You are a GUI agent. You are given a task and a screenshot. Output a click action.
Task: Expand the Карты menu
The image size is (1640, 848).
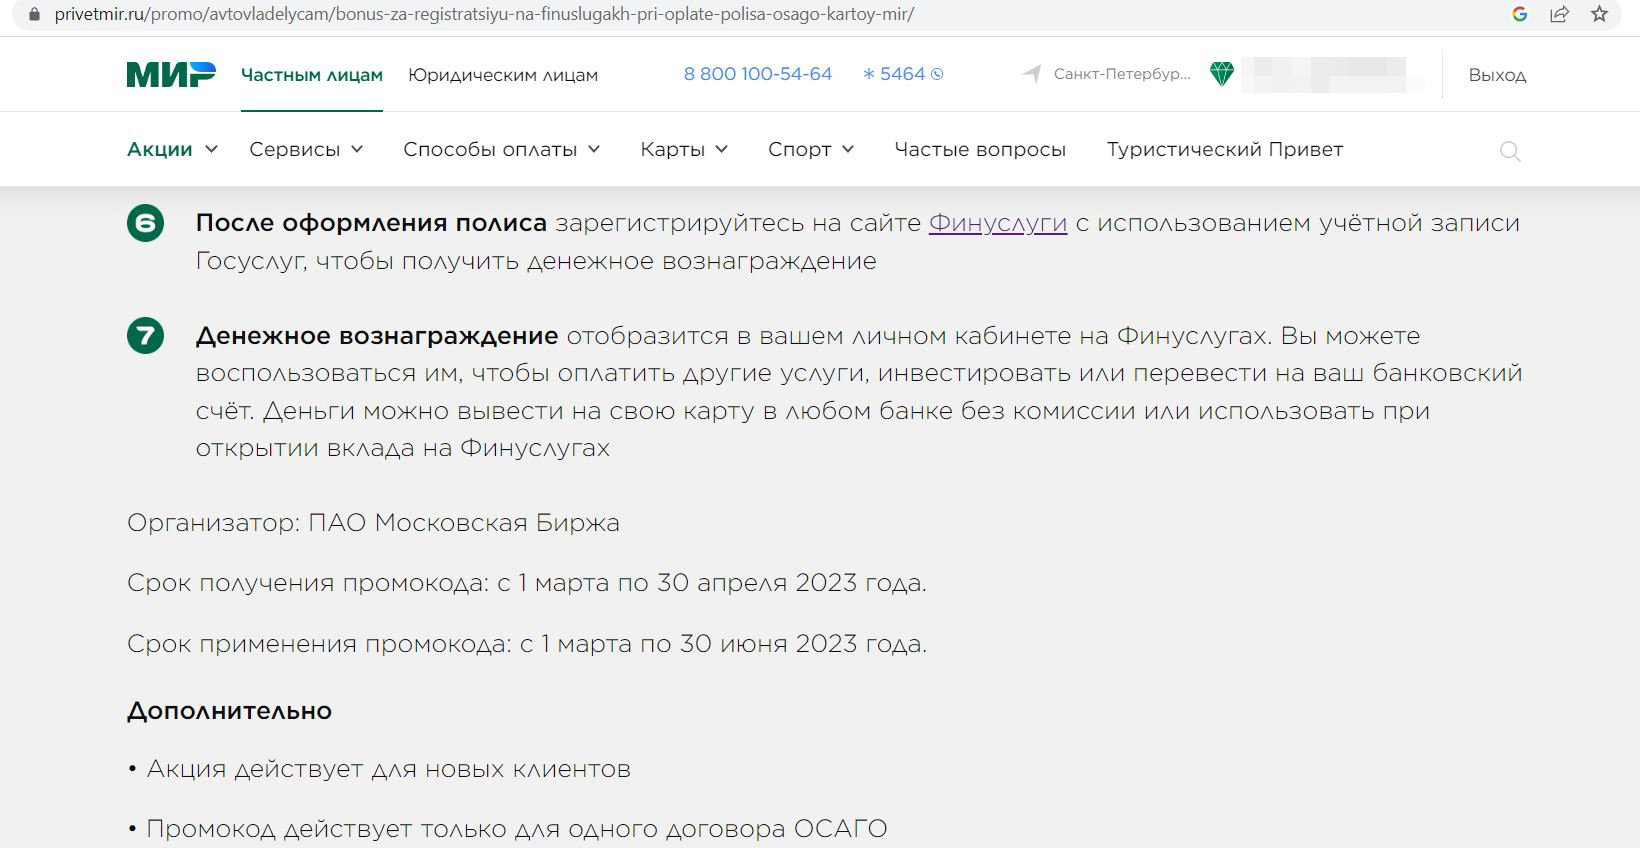pyautogui.click(x=684, y=149)
